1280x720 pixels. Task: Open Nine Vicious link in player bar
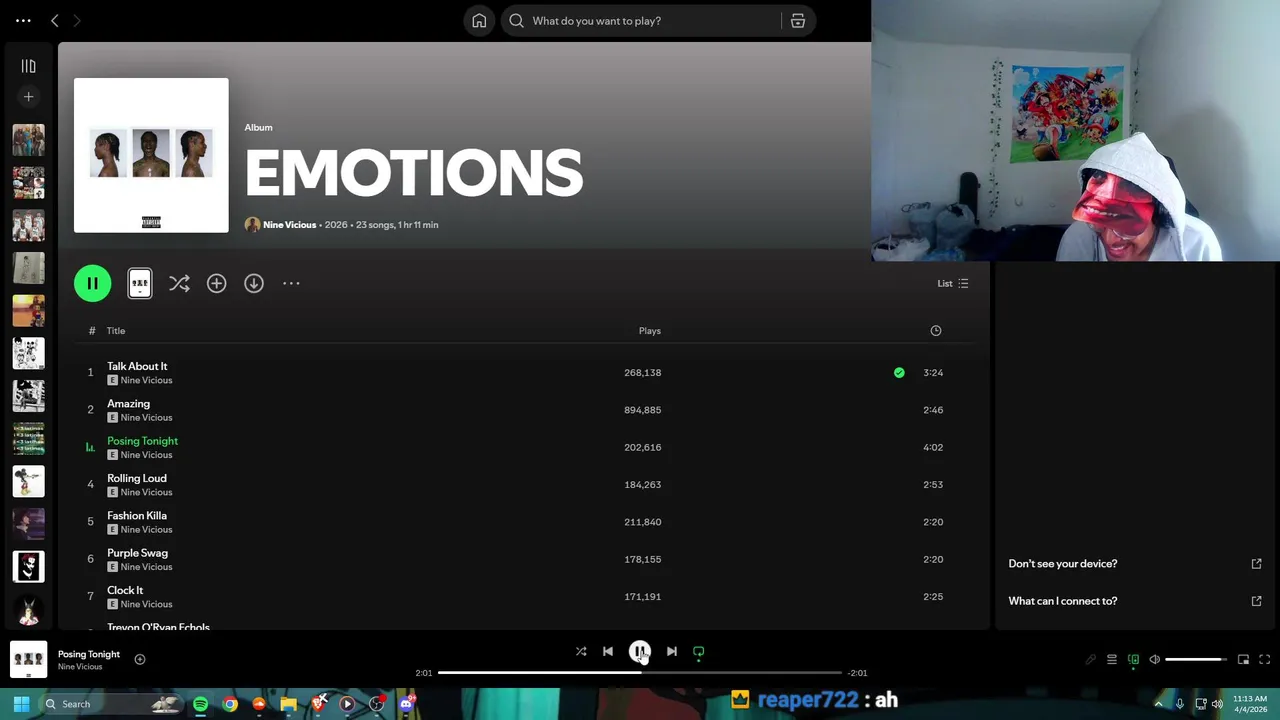click(80, 667)
